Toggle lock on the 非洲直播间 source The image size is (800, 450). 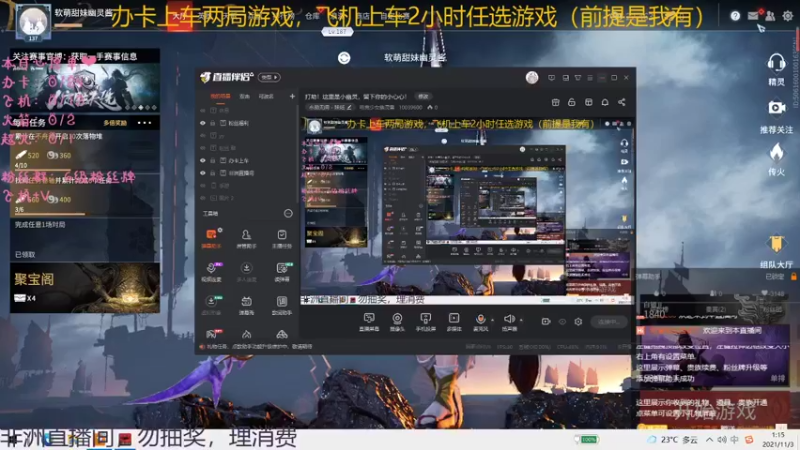(x=213, y=173)
